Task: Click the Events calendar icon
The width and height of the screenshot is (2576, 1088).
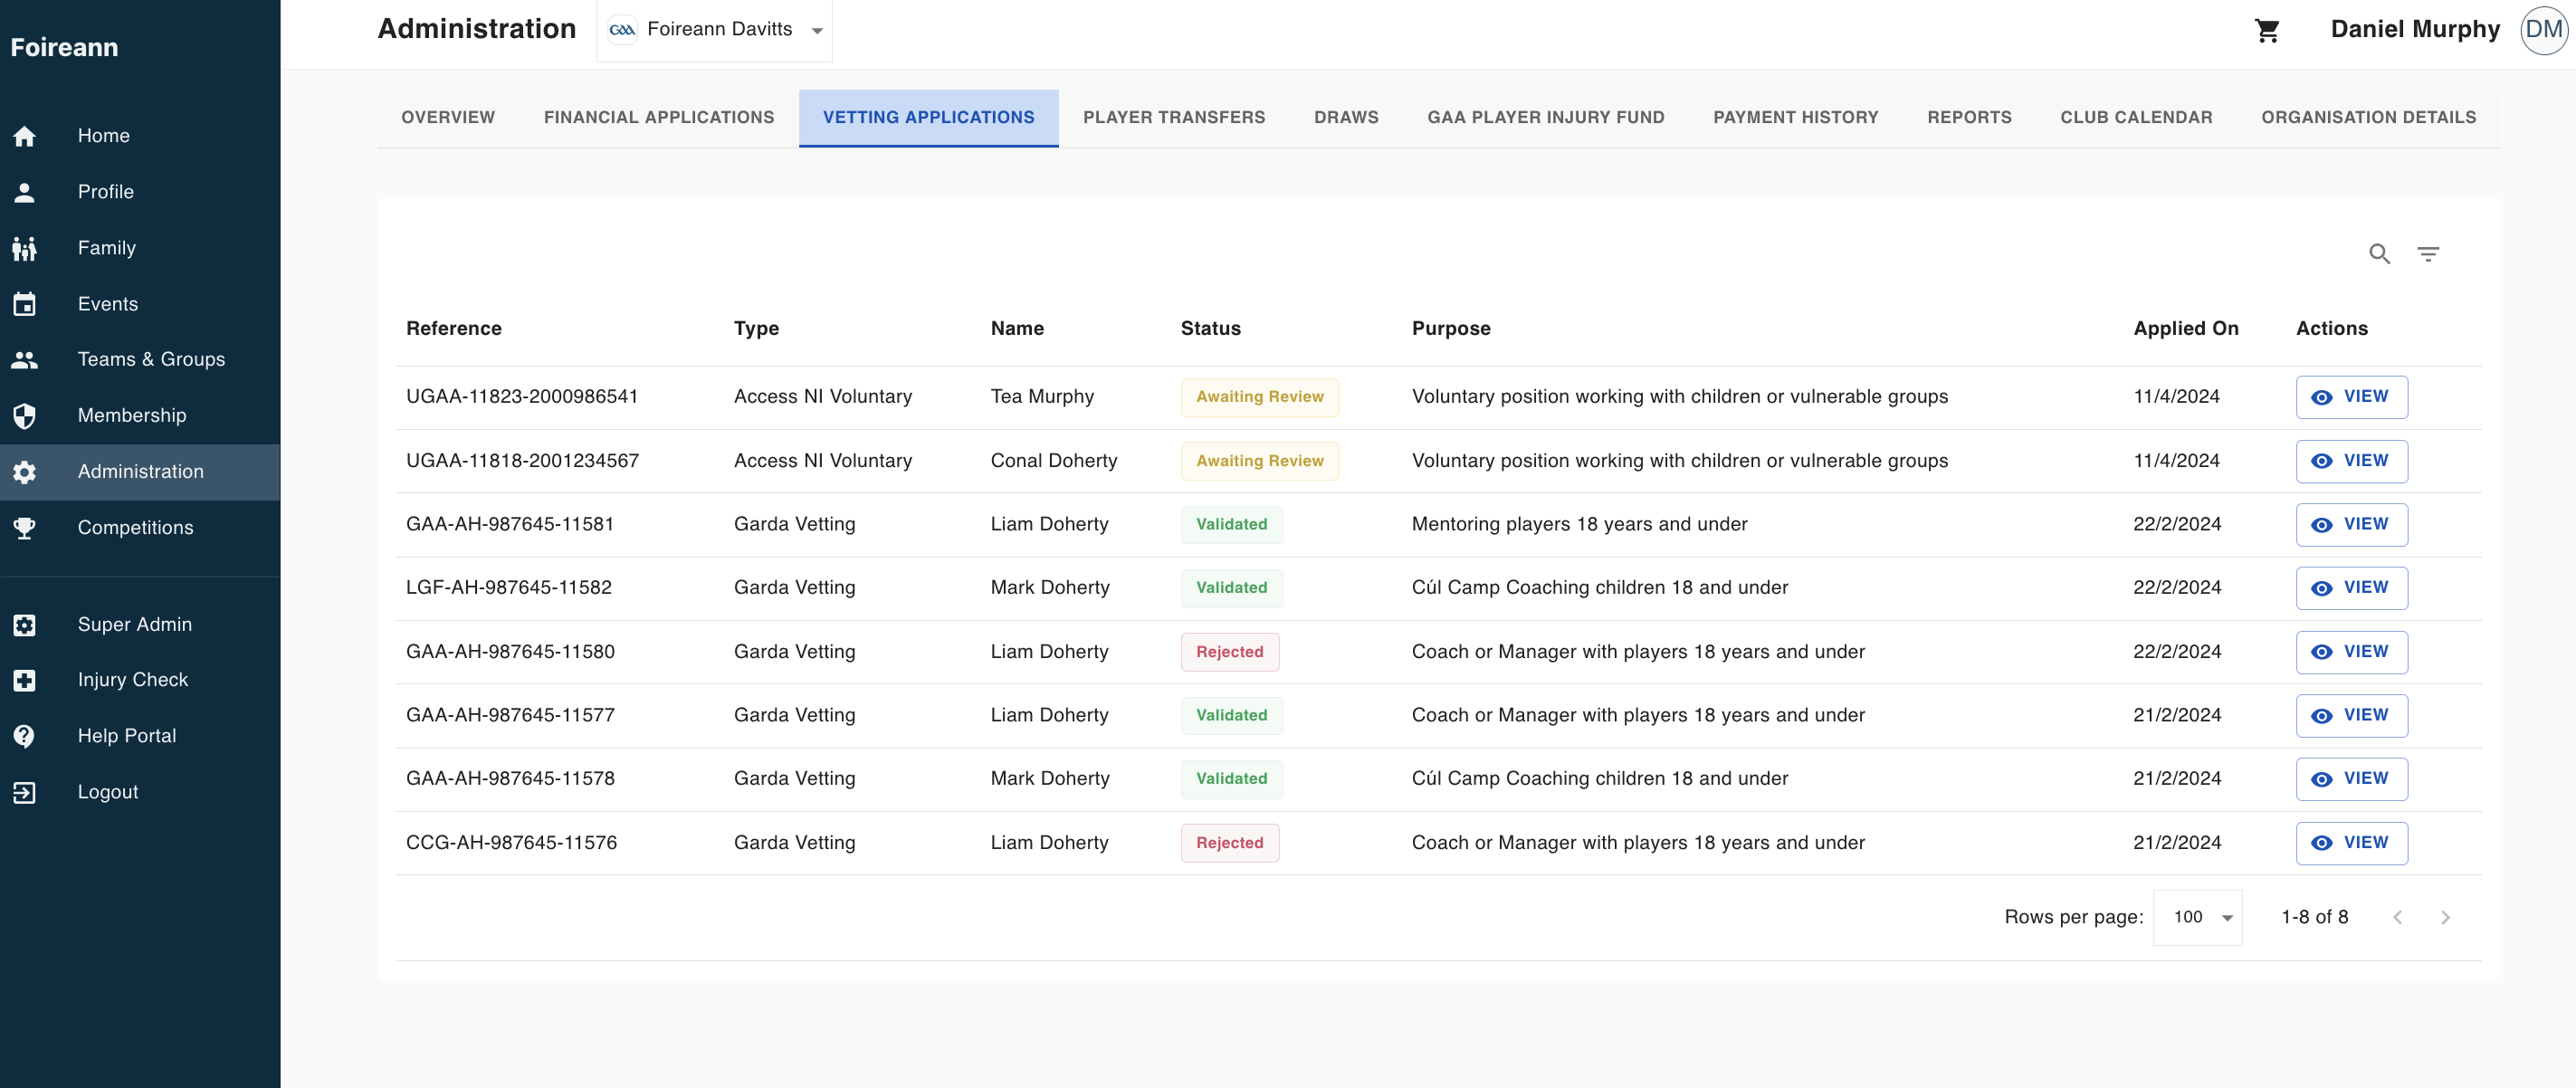Action: (x=25, y=304)
